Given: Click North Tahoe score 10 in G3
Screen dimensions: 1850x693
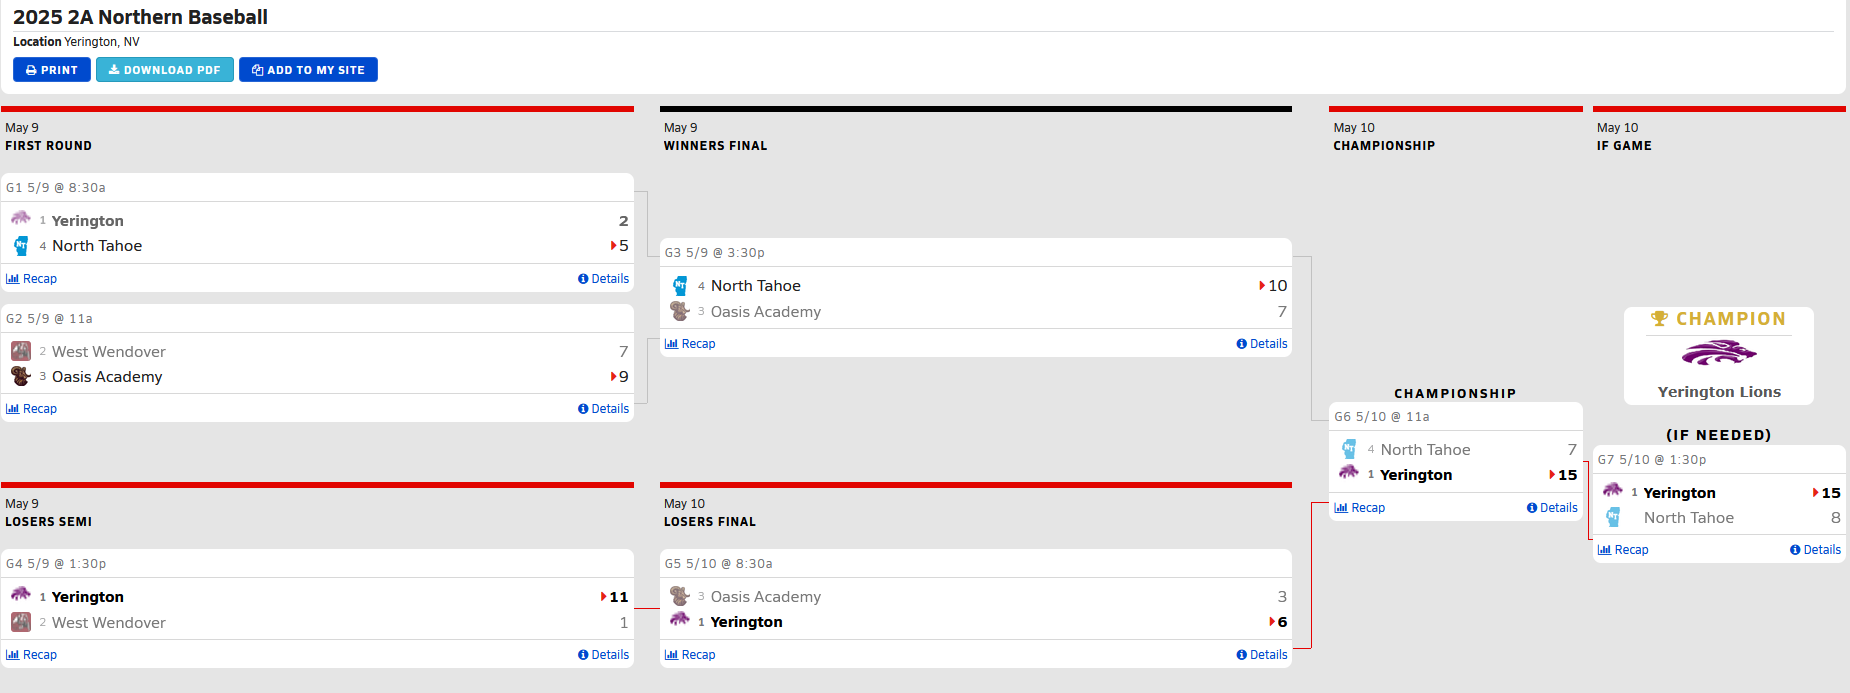Looking at the screenshot, I should (1278, 286).
